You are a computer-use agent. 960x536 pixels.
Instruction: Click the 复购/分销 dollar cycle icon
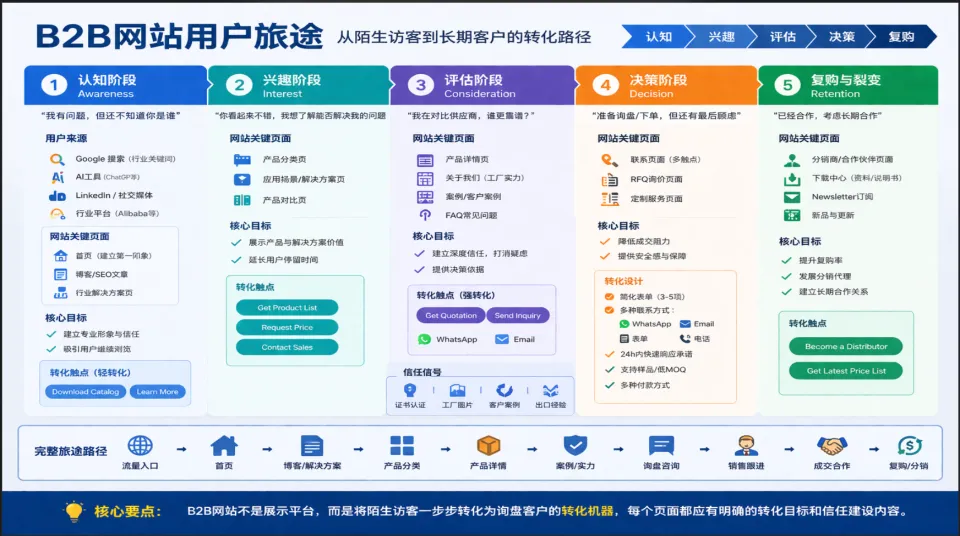coord(909,445)
